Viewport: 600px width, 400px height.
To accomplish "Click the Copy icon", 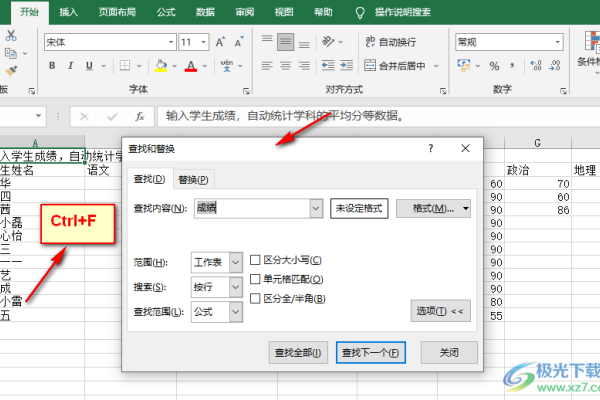I will coord(11,53).
